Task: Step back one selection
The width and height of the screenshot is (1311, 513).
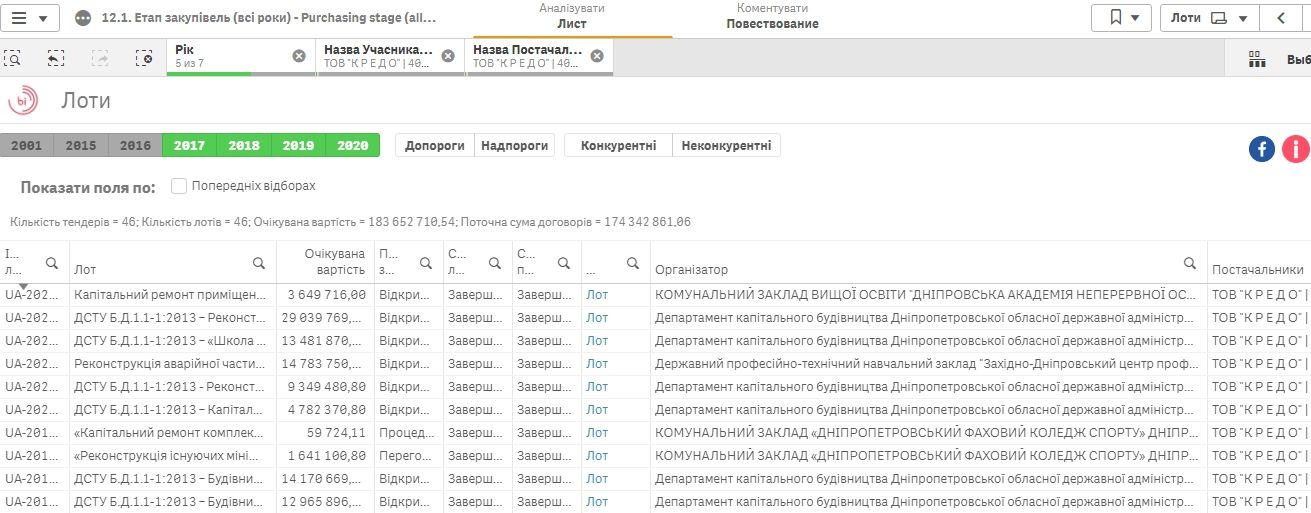Action: coord(56,58)
